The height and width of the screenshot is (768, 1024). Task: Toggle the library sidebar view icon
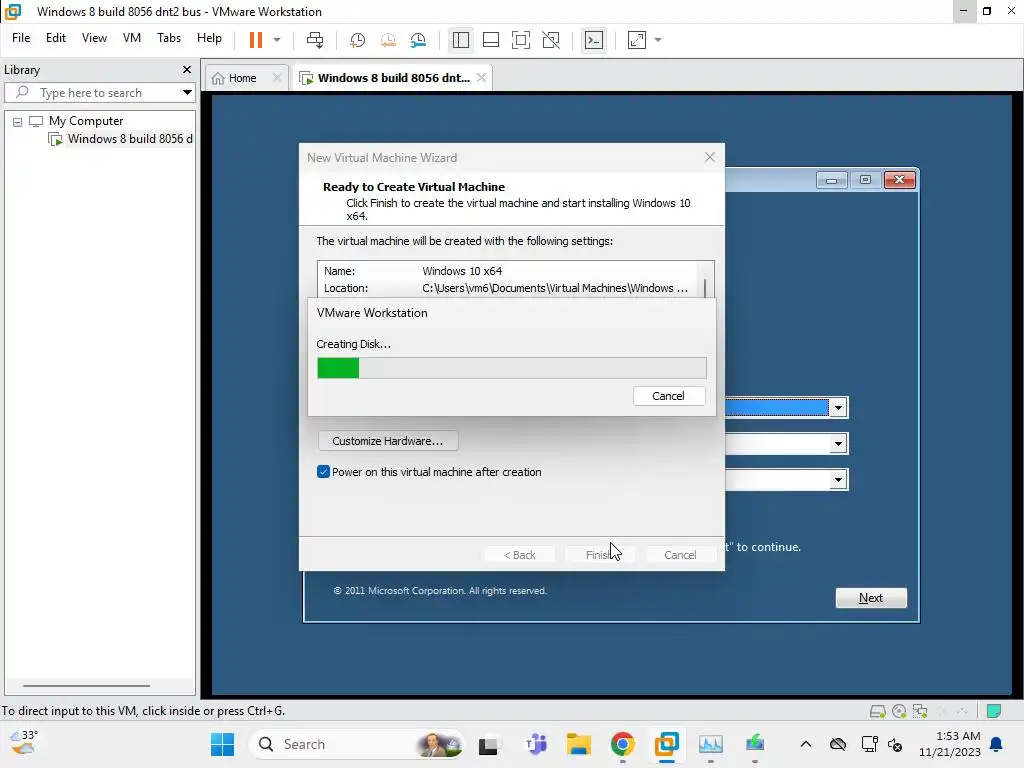coord(460,40)
